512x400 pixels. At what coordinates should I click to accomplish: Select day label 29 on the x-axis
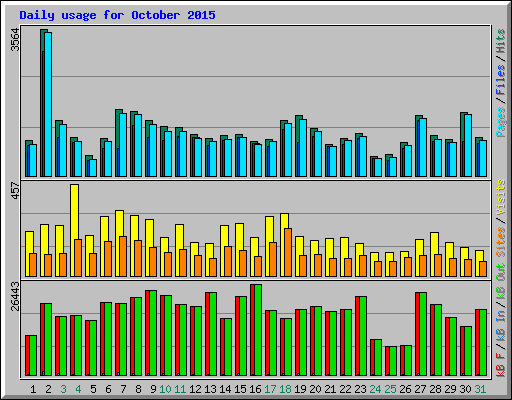click(x=450, y=389)
